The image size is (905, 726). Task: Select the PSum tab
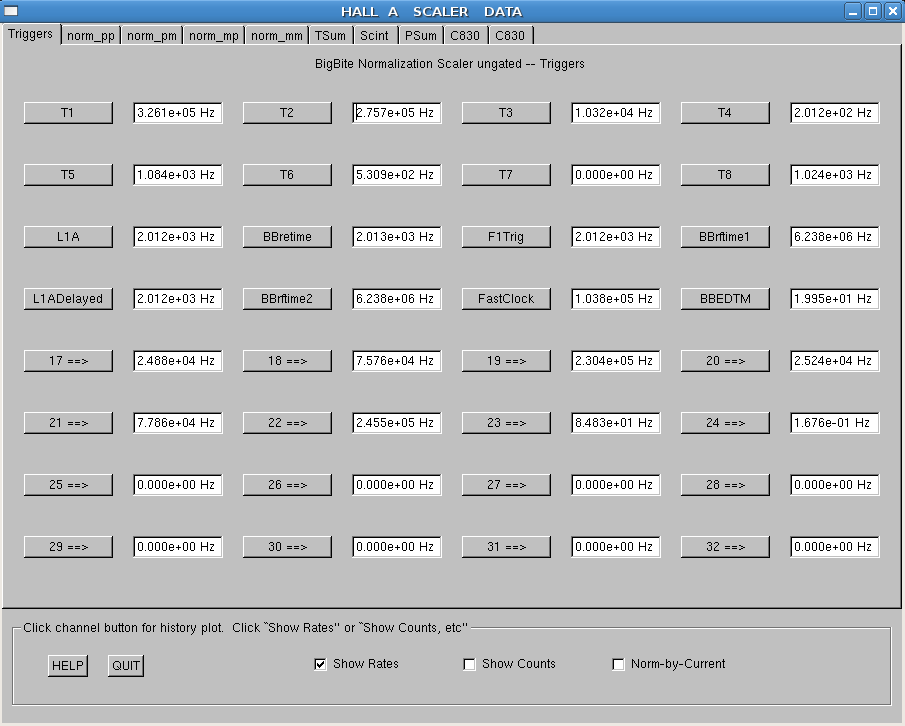click(x=421, y=36)
